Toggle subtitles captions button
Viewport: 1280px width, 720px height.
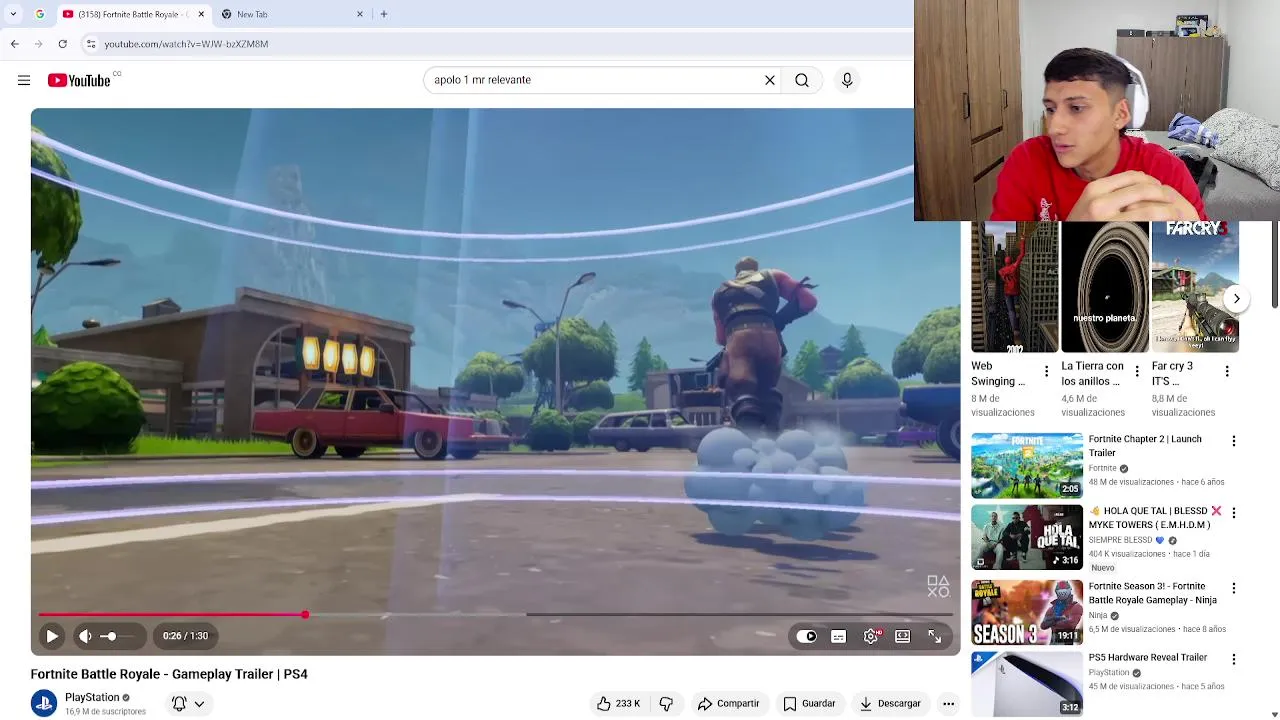pos(839,636)
